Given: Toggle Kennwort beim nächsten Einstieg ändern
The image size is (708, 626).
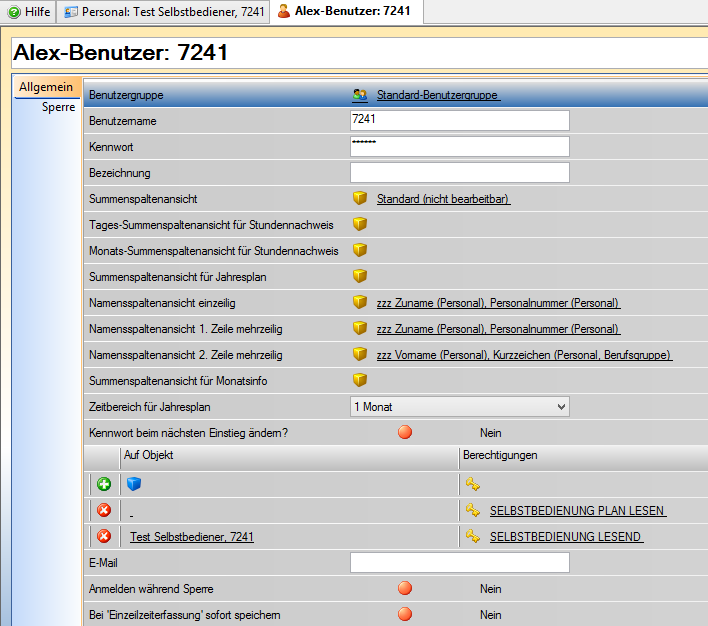Looking at the screenshot, I should tap(405, 433).
